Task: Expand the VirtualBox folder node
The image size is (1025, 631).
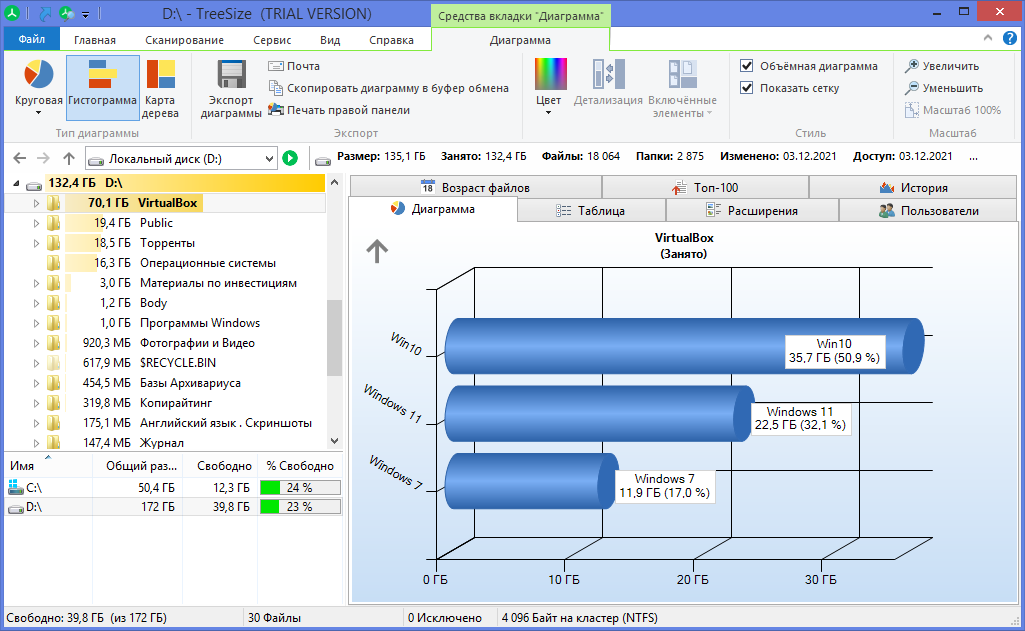Action: [37, 203]
